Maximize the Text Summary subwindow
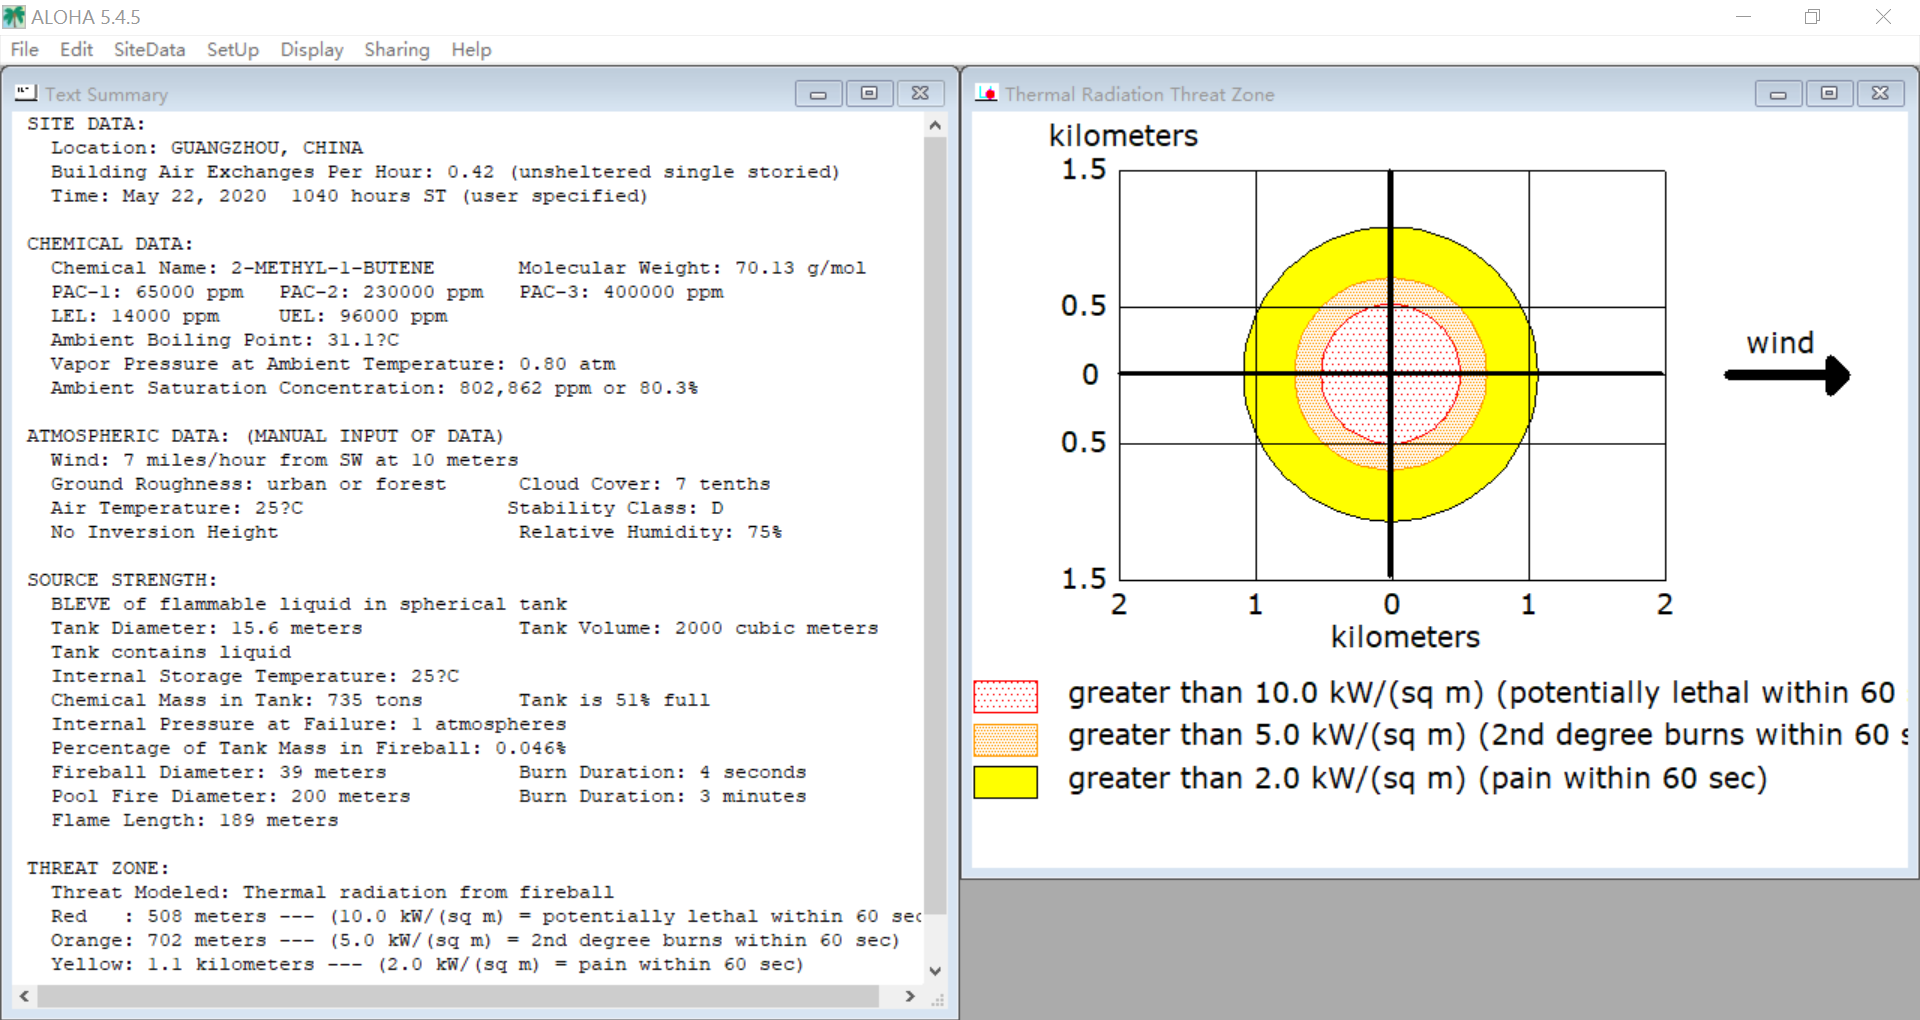 click(869, 94)
